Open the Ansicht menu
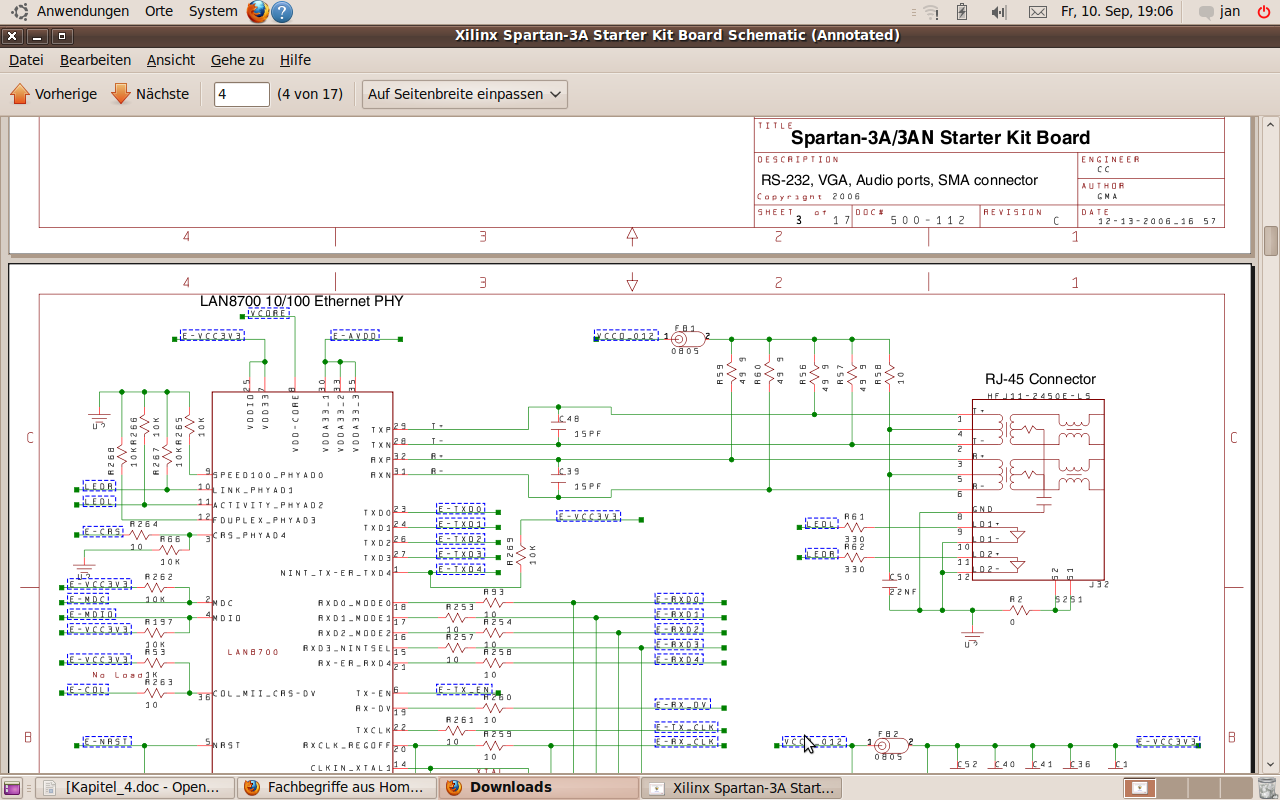Image resolution: width=1280 pixels, height=800 pixels. pyautogui.click(x=171, y=60)
